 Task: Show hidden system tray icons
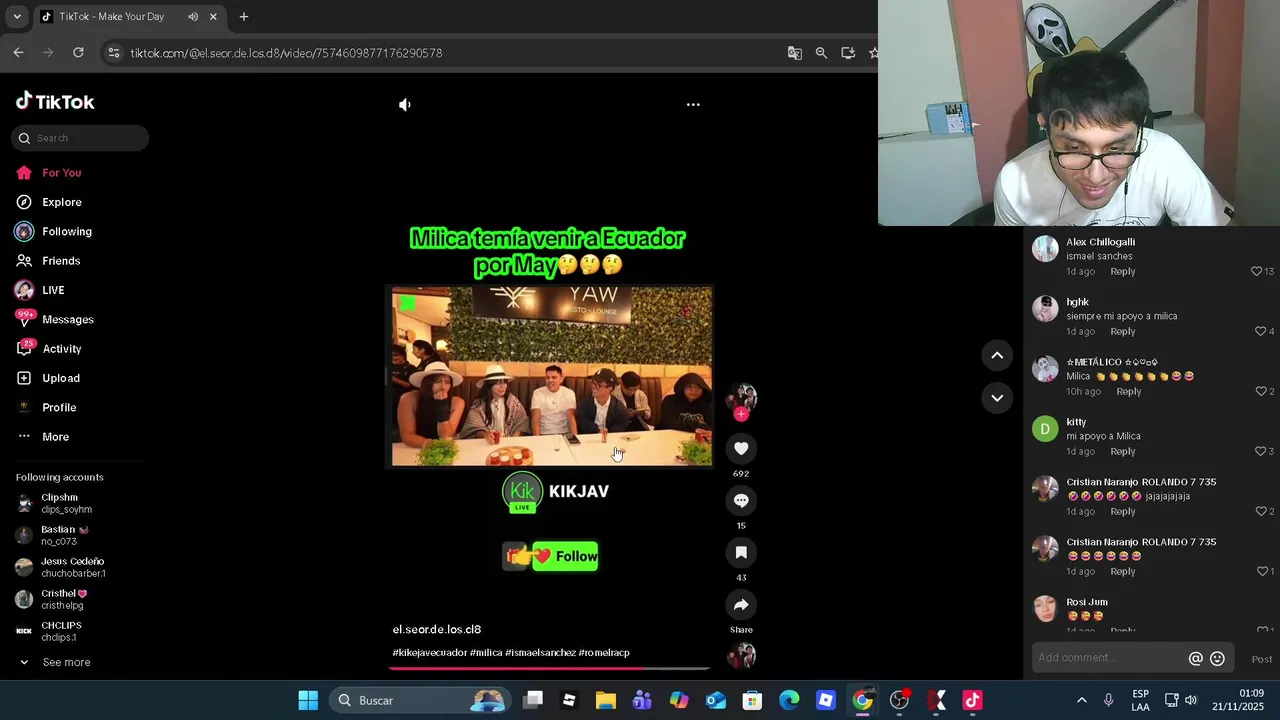pos(1081,700)
